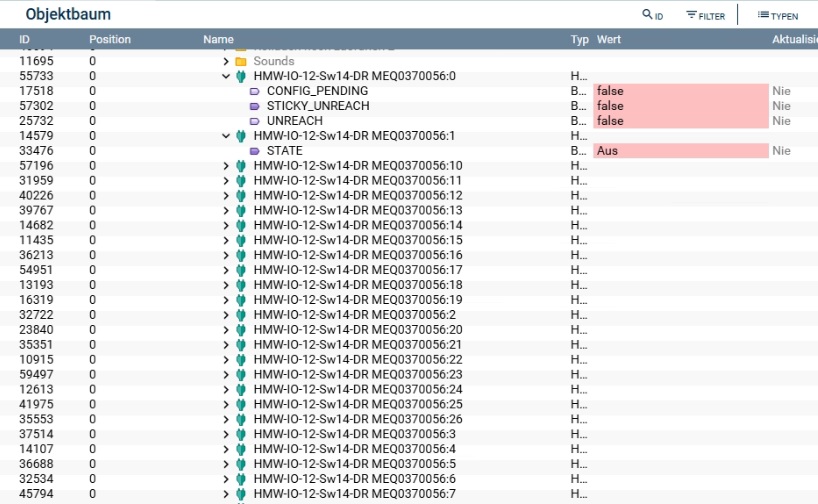The height and width of the screenshot is (504, 818).
Task: Collapse the HMW-IO-12-Sw14-DR MEQ0370056:0 node
Action: pyautogui.click(x=226, y=76)
